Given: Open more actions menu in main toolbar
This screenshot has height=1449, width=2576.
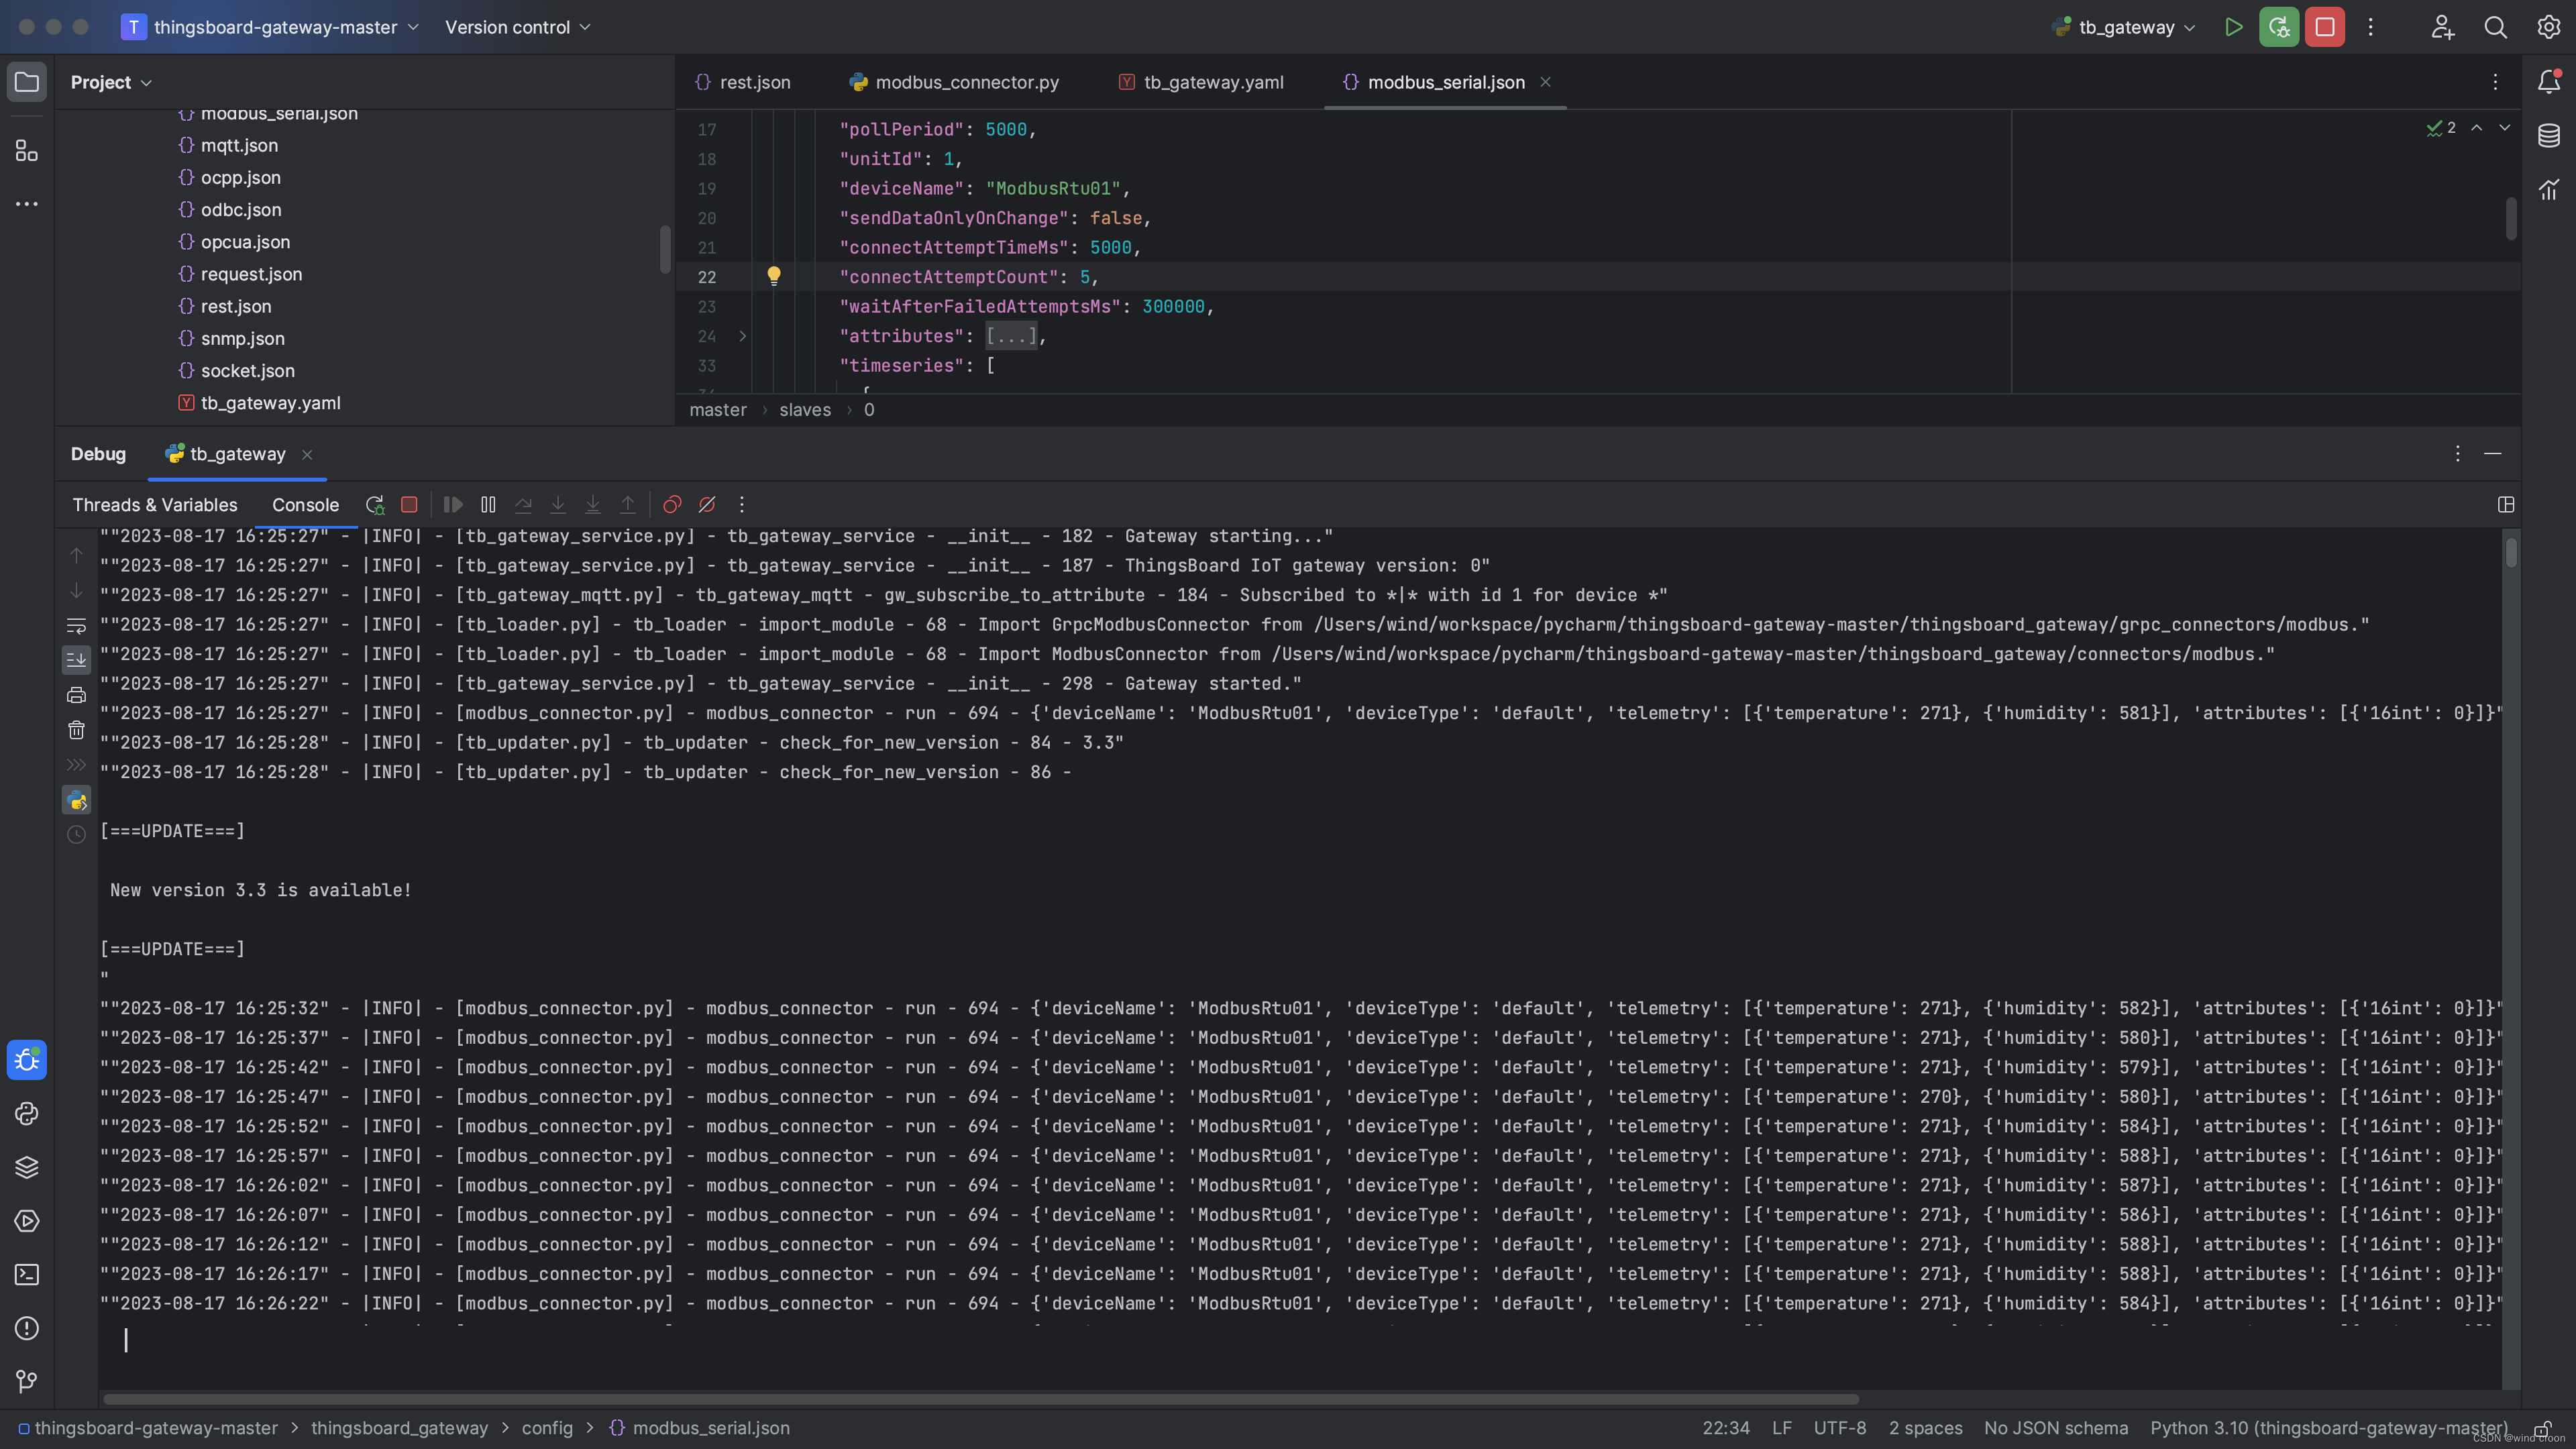Looking at the screenshot, I should tap(2371, 27).
